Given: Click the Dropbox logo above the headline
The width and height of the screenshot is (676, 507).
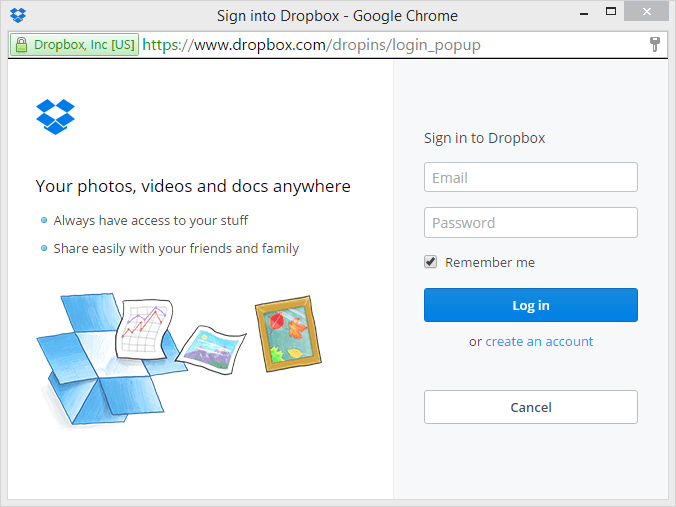Looking at the screenshot, I should [x=55, y=117].
